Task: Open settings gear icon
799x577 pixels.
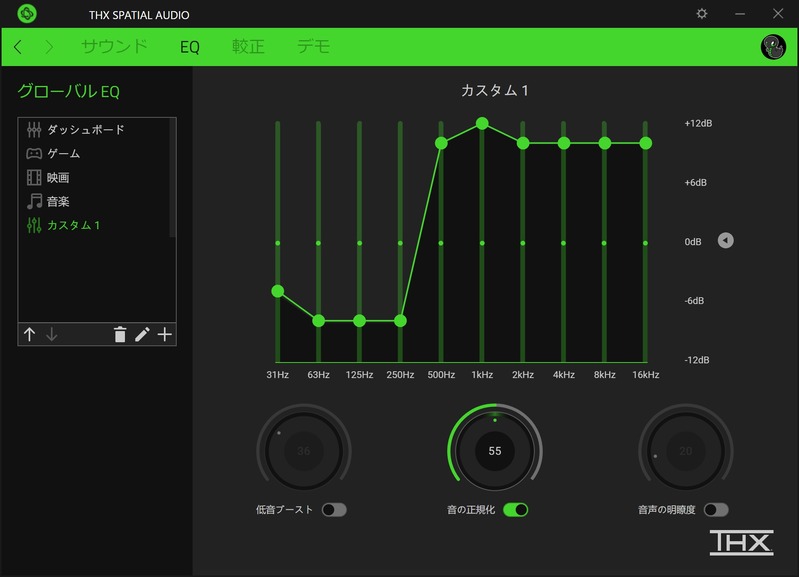Action: tap(702, 14)
